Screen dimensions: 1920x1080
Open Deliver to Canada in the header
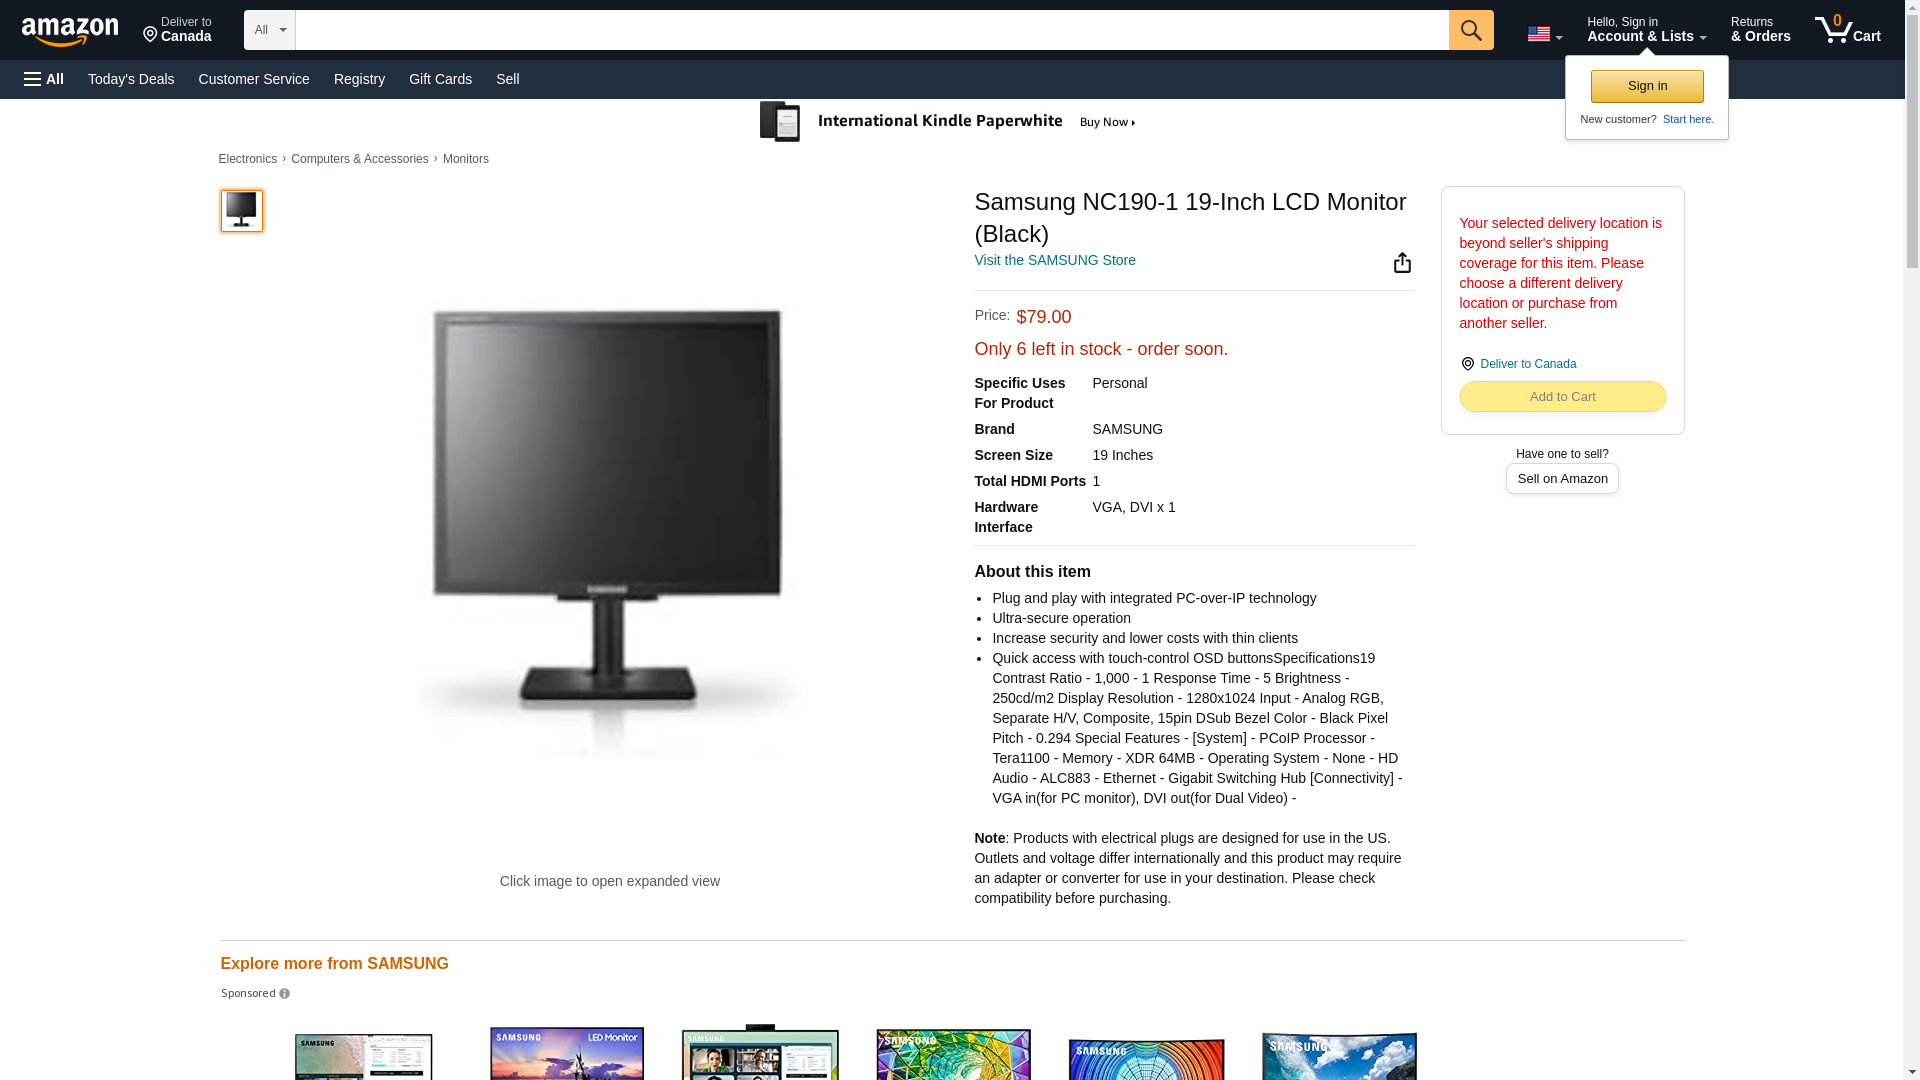tap(177, 30)
